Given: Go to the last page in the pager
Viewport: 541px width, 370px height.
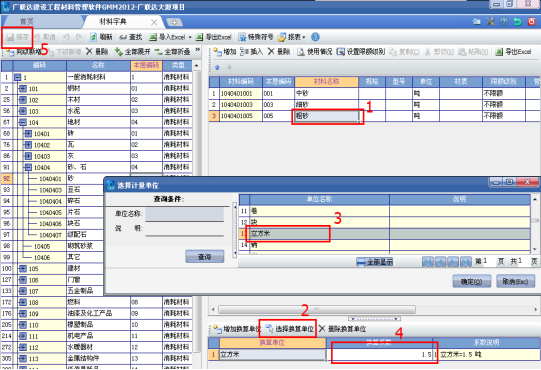Looking at the screenshot, I should [466, 262].
